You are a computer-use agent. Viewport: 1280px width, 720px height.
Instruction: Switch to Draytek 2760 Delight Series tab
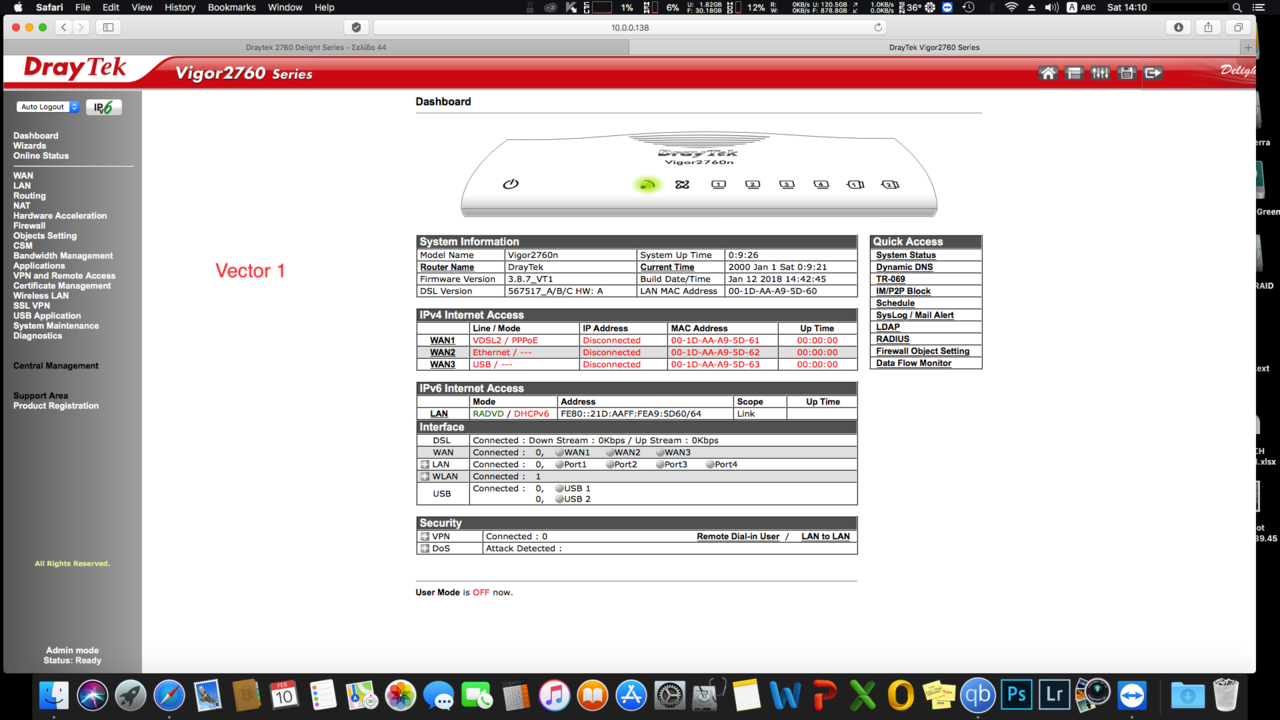[x=316, y=47]
